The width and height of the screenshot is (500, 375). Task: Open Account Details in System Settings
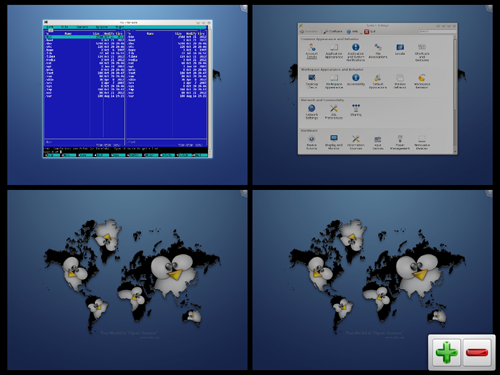coord(312,51)
